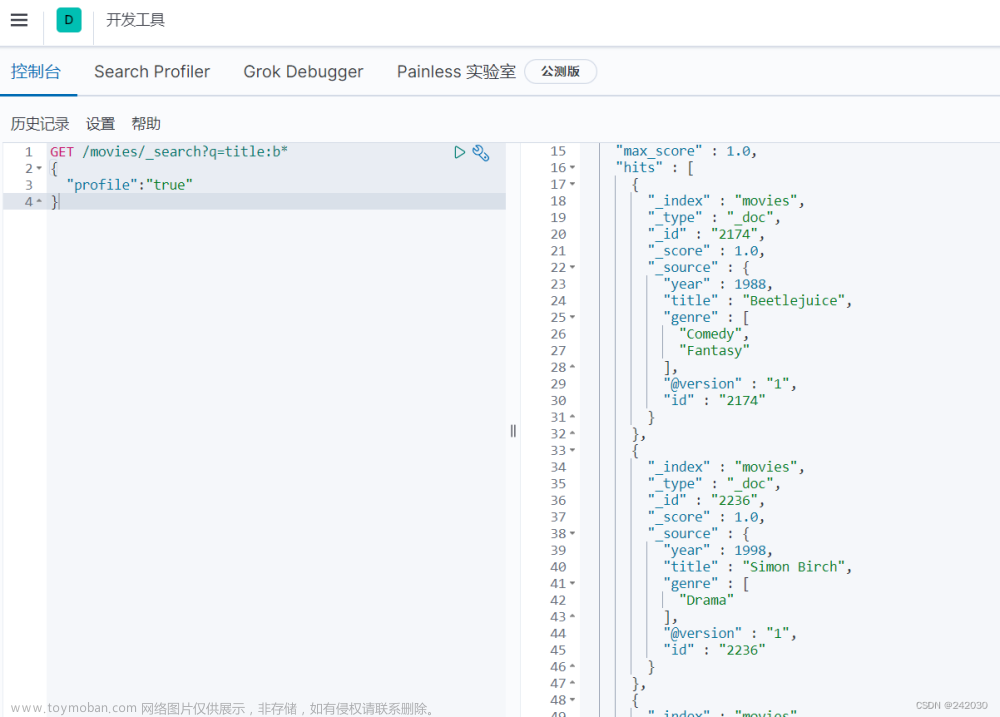Click the "@version" line at row 29
1000x717 pixels.
[730, 383]
